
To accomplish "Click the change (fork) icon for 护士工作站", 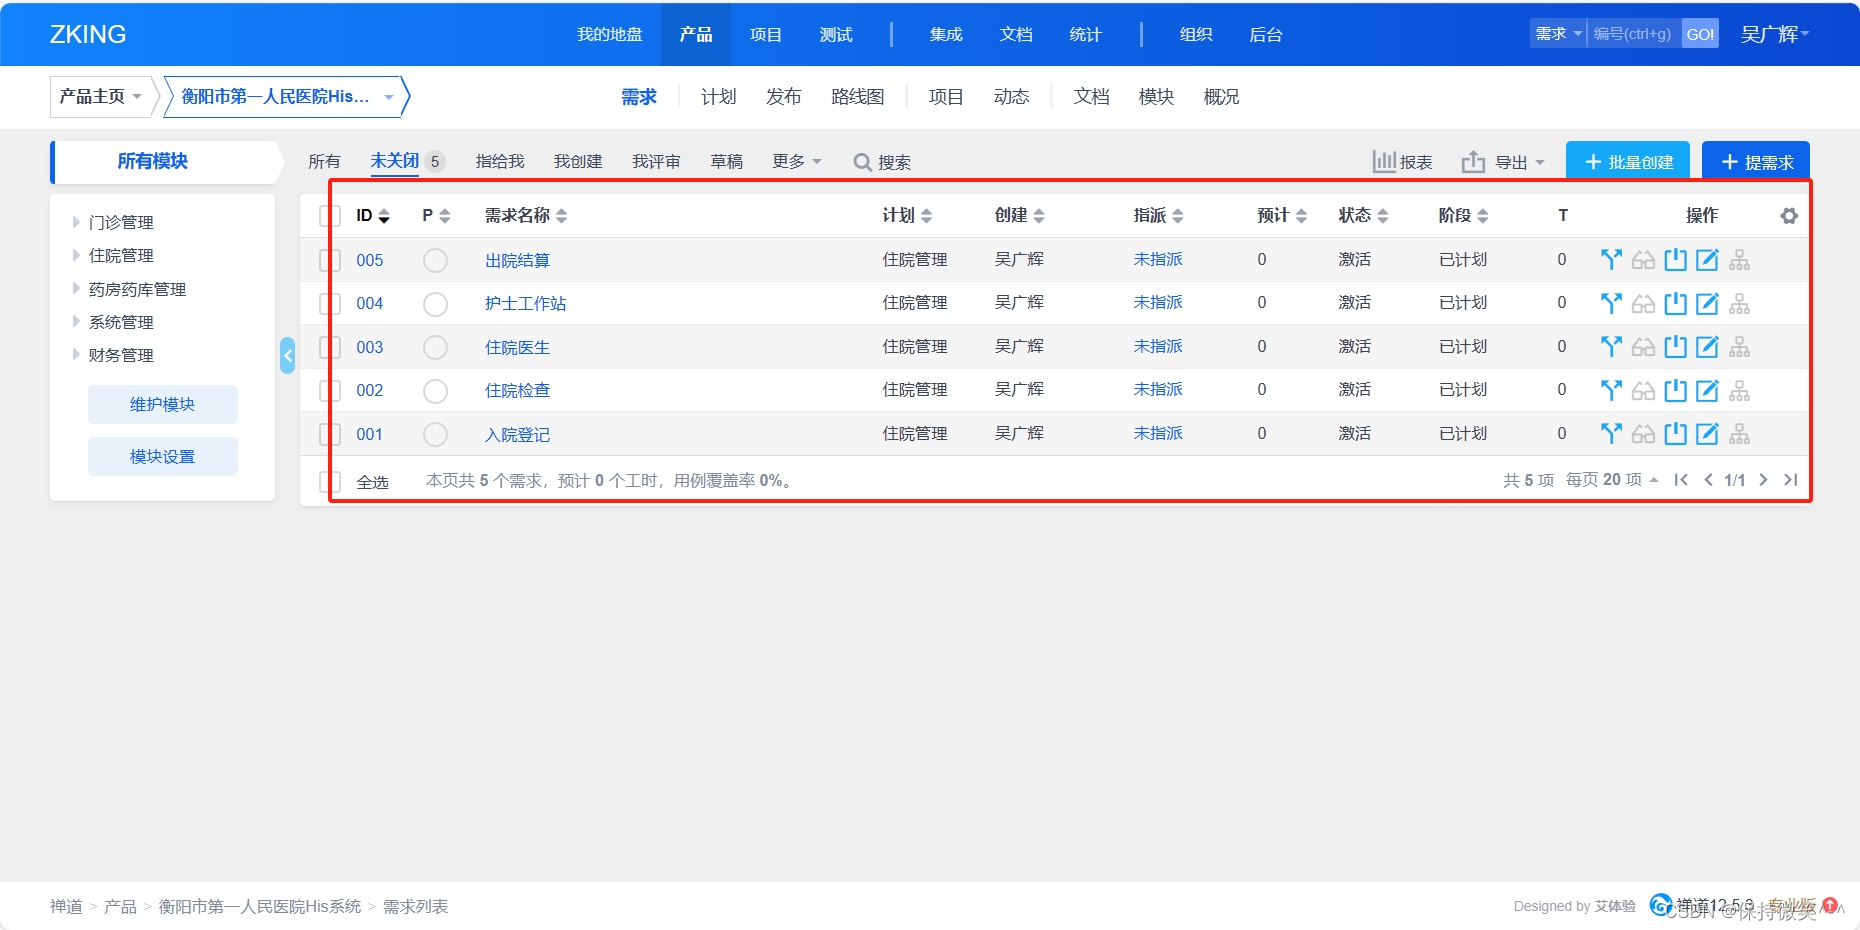I will 1610,303.
